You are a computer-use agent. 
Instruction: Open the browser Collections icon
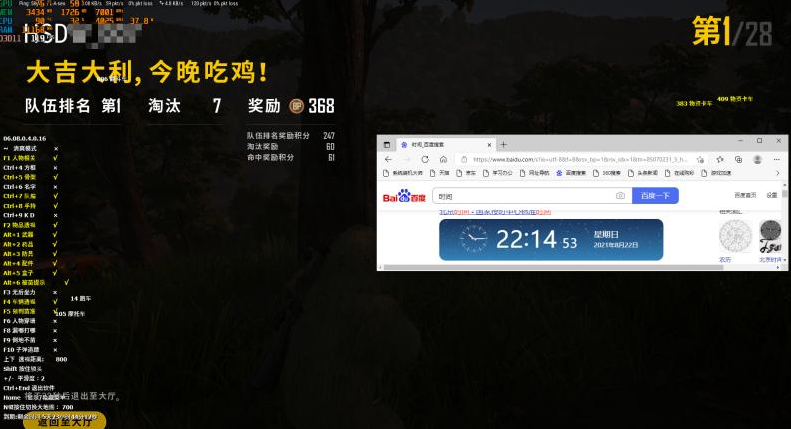coord(739,159)
